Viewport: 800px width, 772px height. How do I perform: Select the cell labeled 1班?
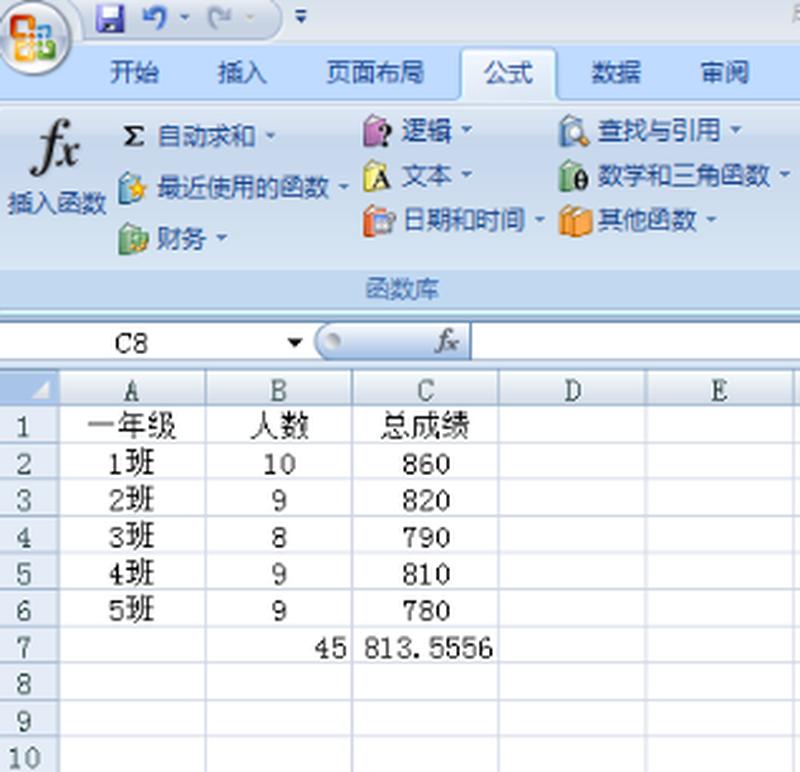tap(132, 463)
